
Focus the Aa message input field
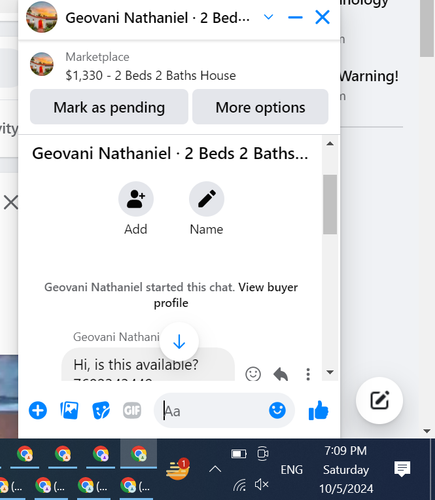tap(213, 411)
